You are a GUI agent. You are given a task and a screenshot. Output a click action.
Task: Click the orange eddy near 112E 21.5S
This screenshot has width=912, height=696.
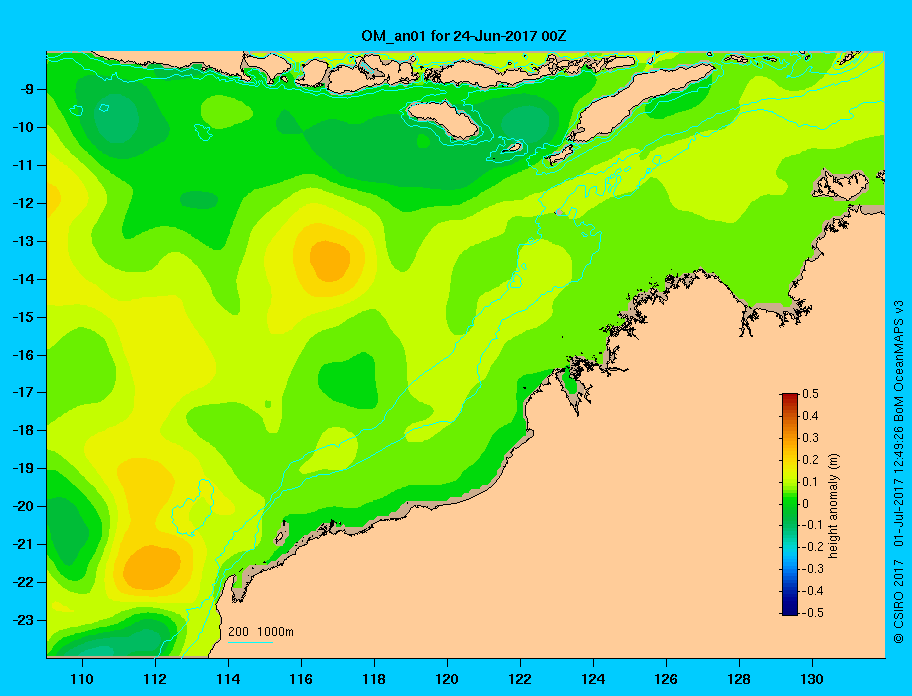tap(152, 567)
